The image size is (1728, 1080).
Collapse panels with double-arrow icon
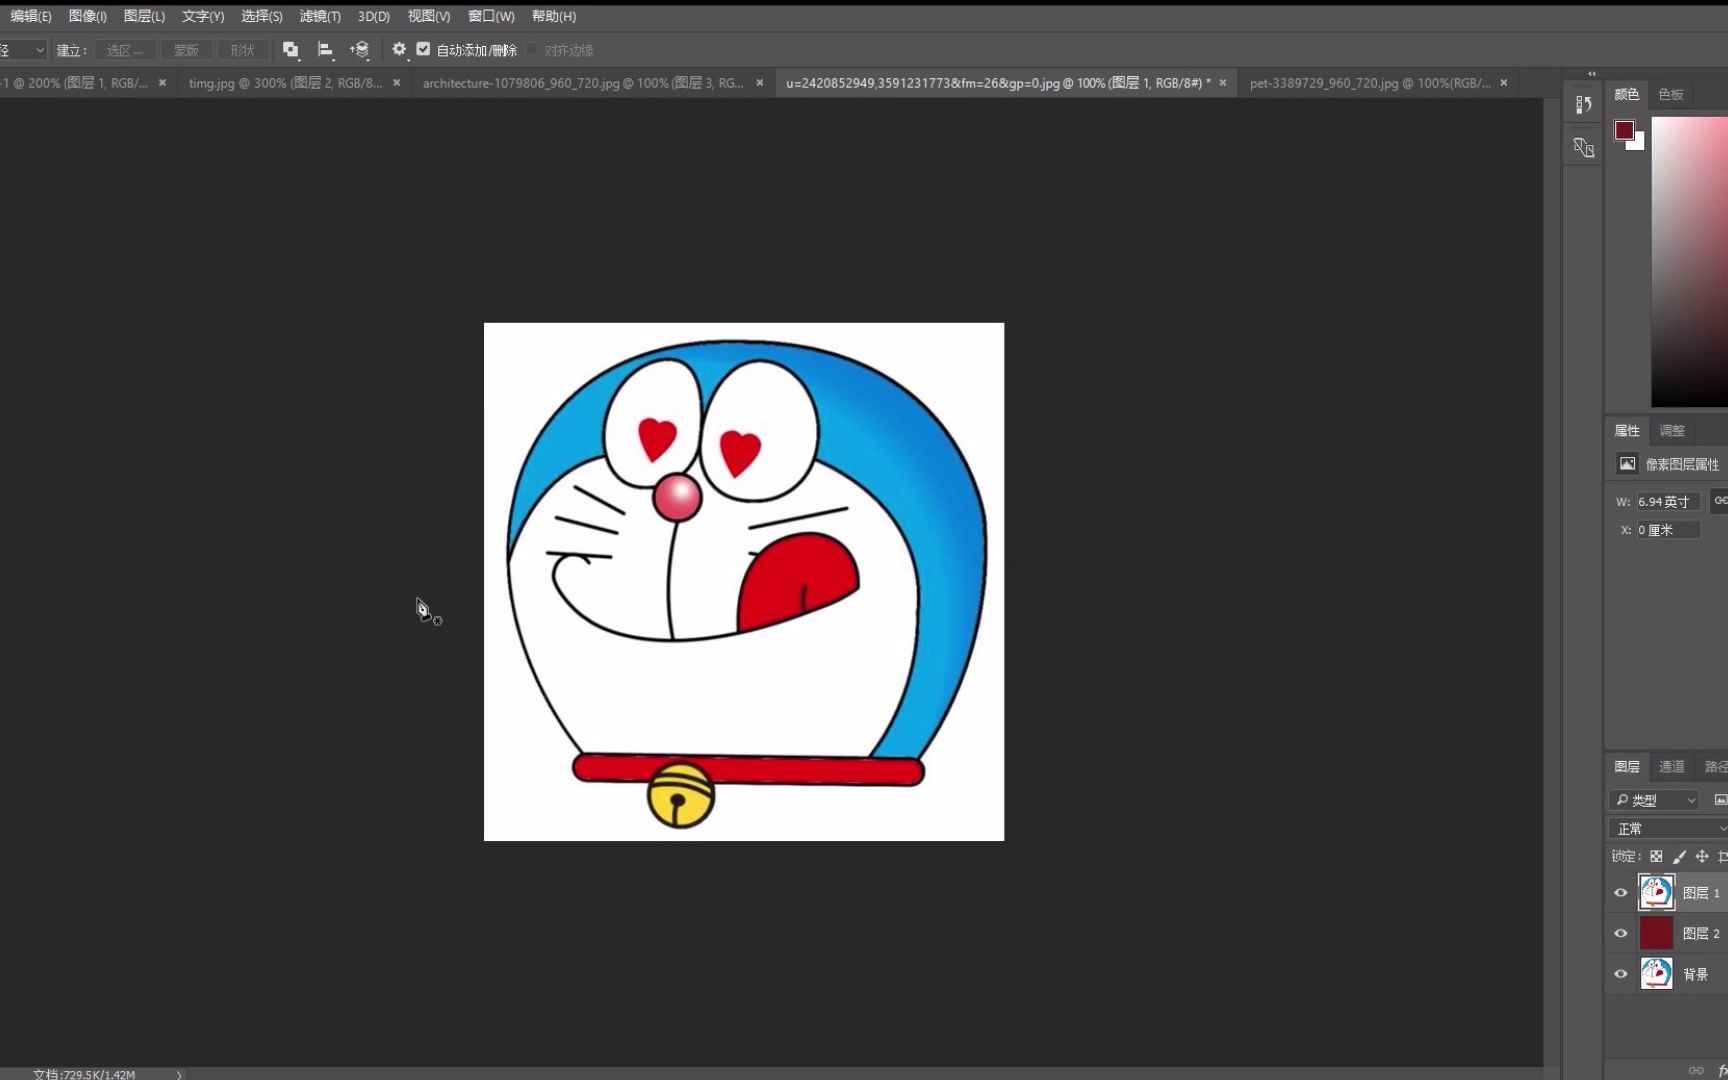point(1592,73)
